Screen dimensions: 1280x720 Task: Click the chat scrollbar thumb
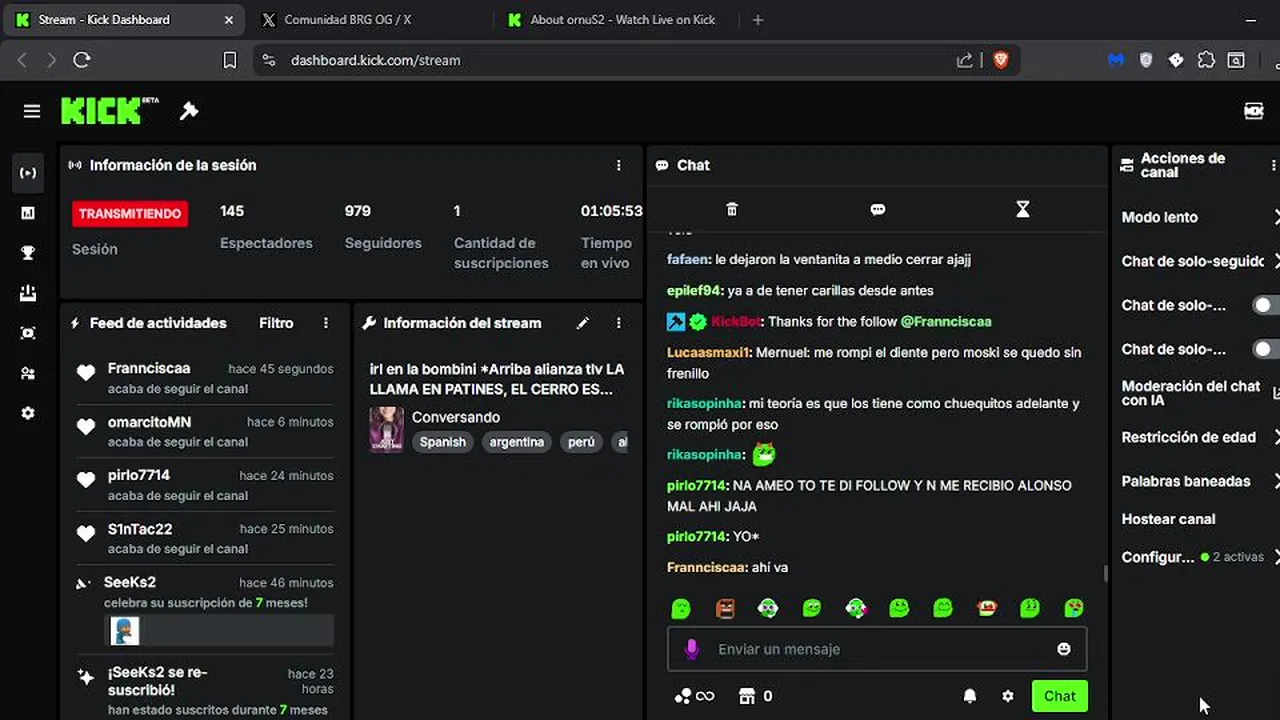tap(1105, 573)
